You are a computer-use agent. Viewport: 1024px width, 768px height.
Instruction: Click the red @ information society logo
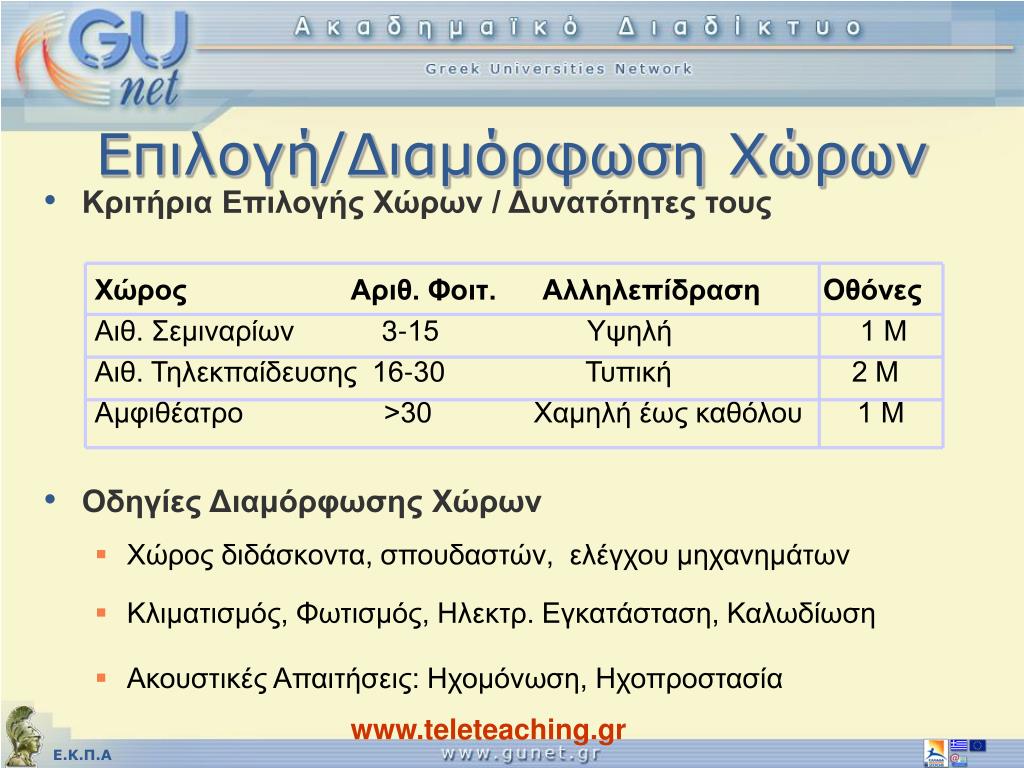(x=959, y=760)
